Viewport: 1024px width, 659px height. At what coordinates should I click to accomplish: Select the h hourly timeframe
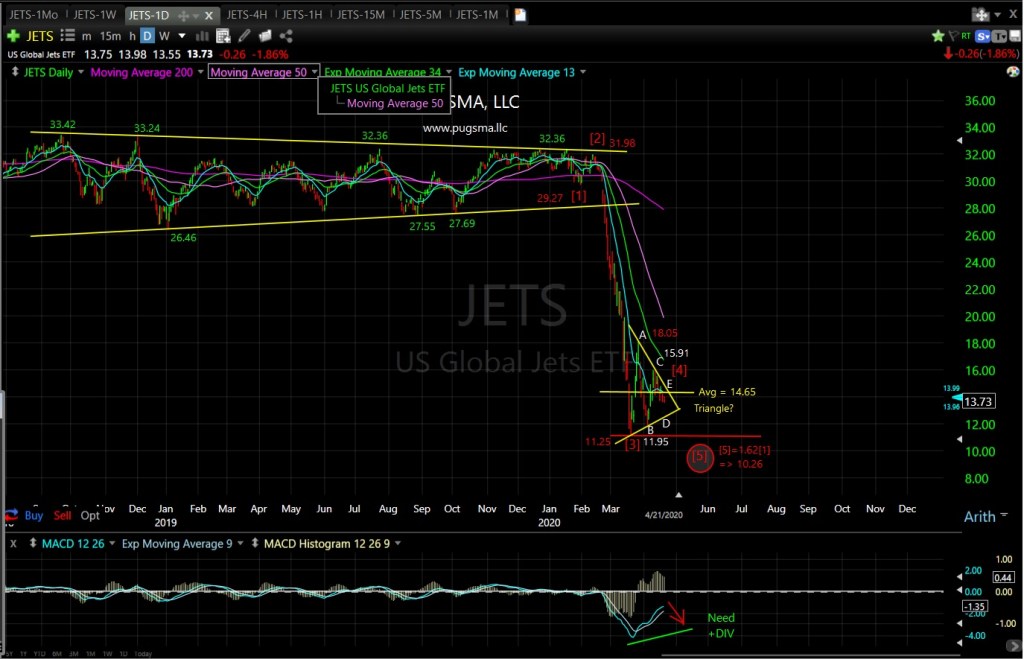132,36
